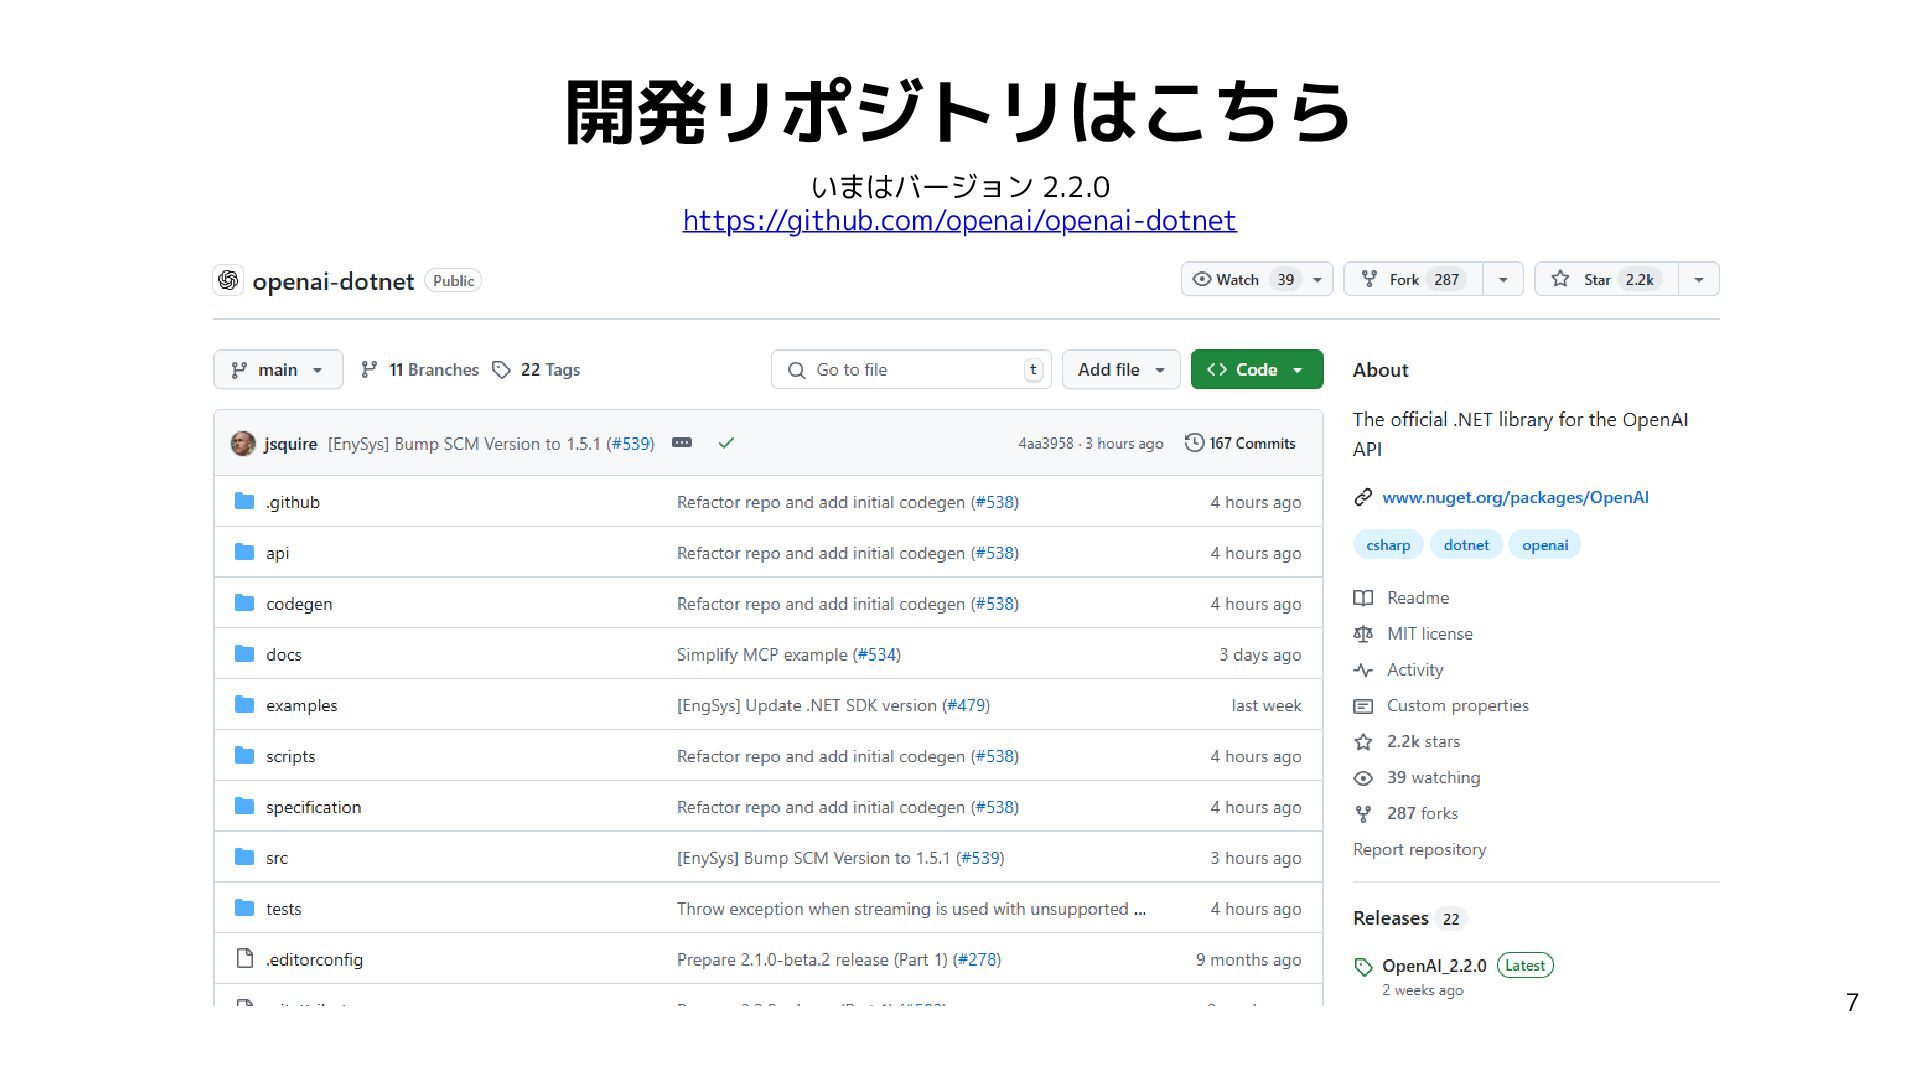Open the tests folder
Viewport: 1920px width, 1080px height.
[283, 909]
